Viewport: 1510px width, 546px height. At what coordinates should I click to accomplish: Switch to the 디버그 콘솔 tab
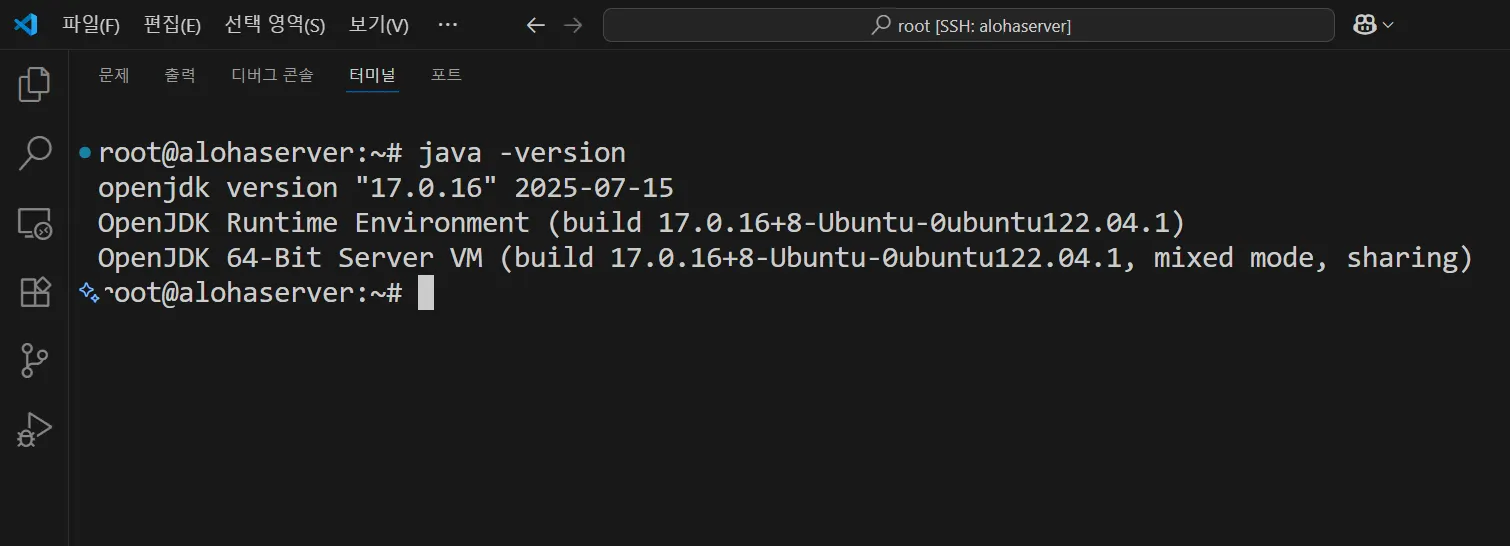[272, 75]
